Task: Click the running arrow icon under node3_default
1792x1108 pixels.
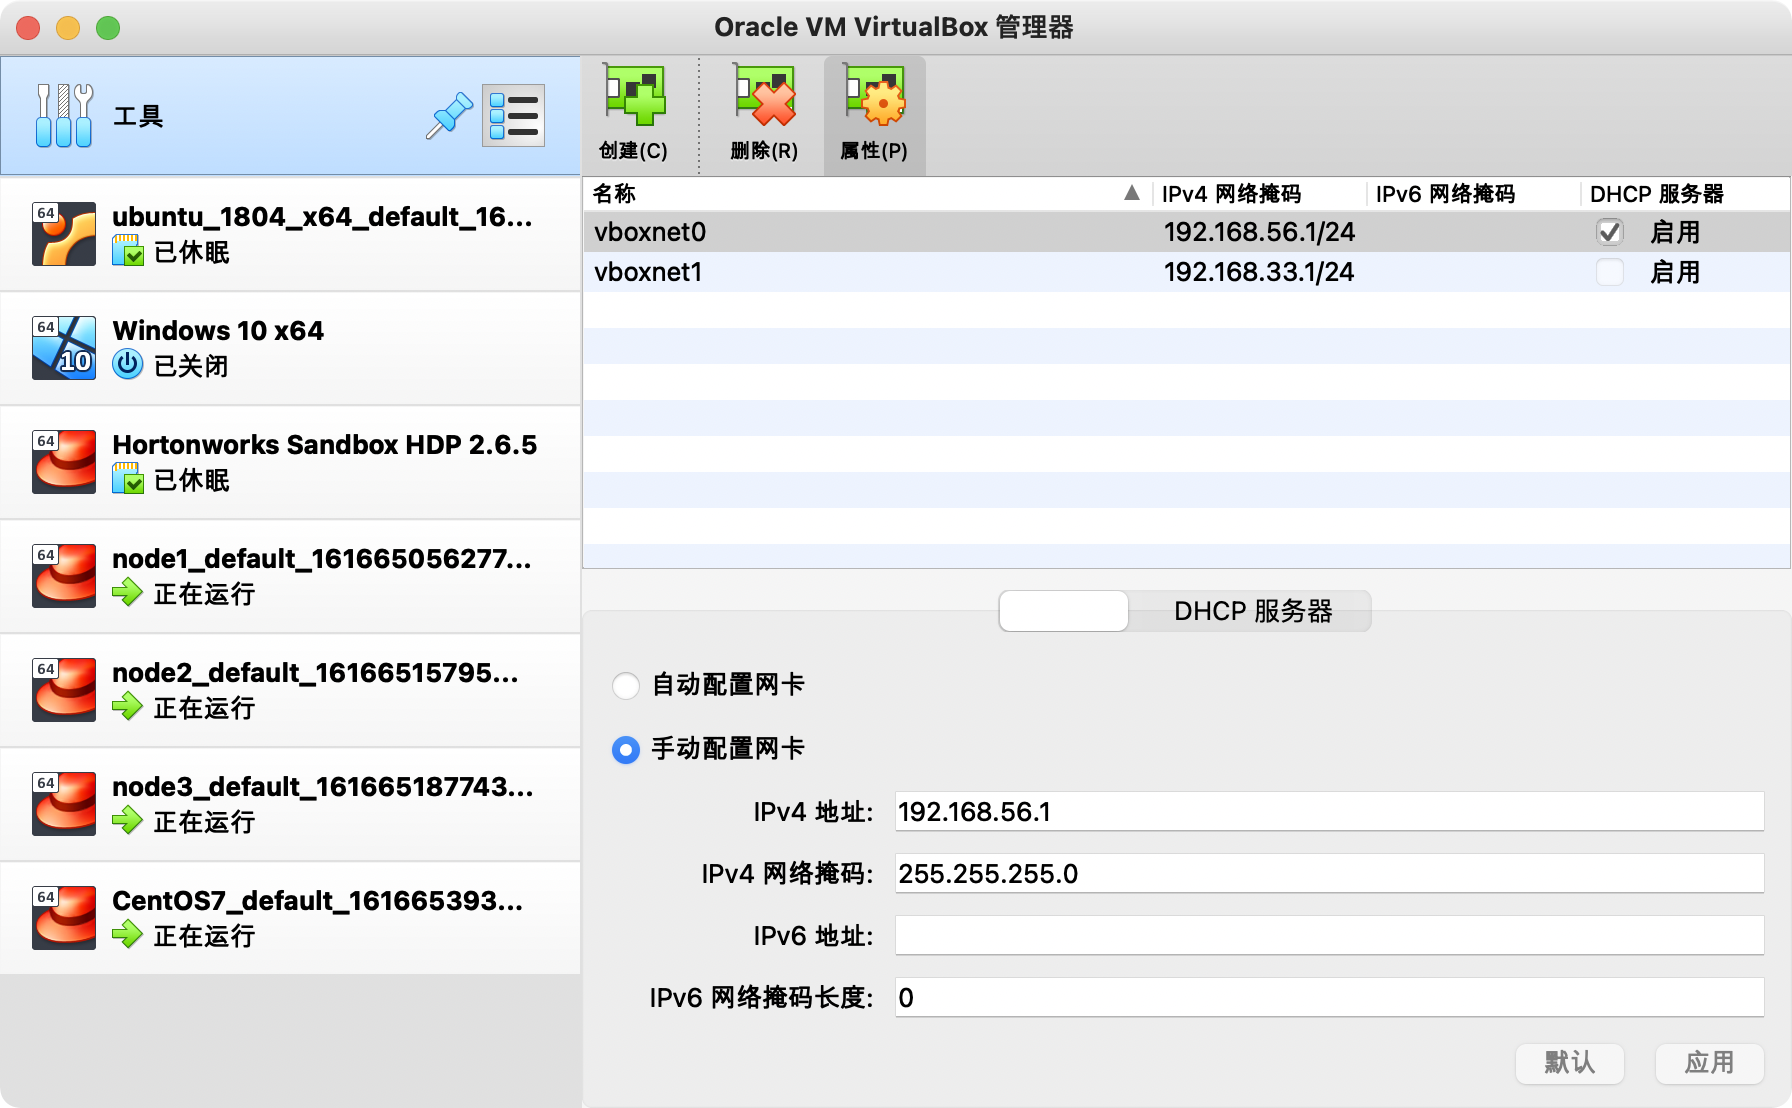Action: tap(128, 821)
